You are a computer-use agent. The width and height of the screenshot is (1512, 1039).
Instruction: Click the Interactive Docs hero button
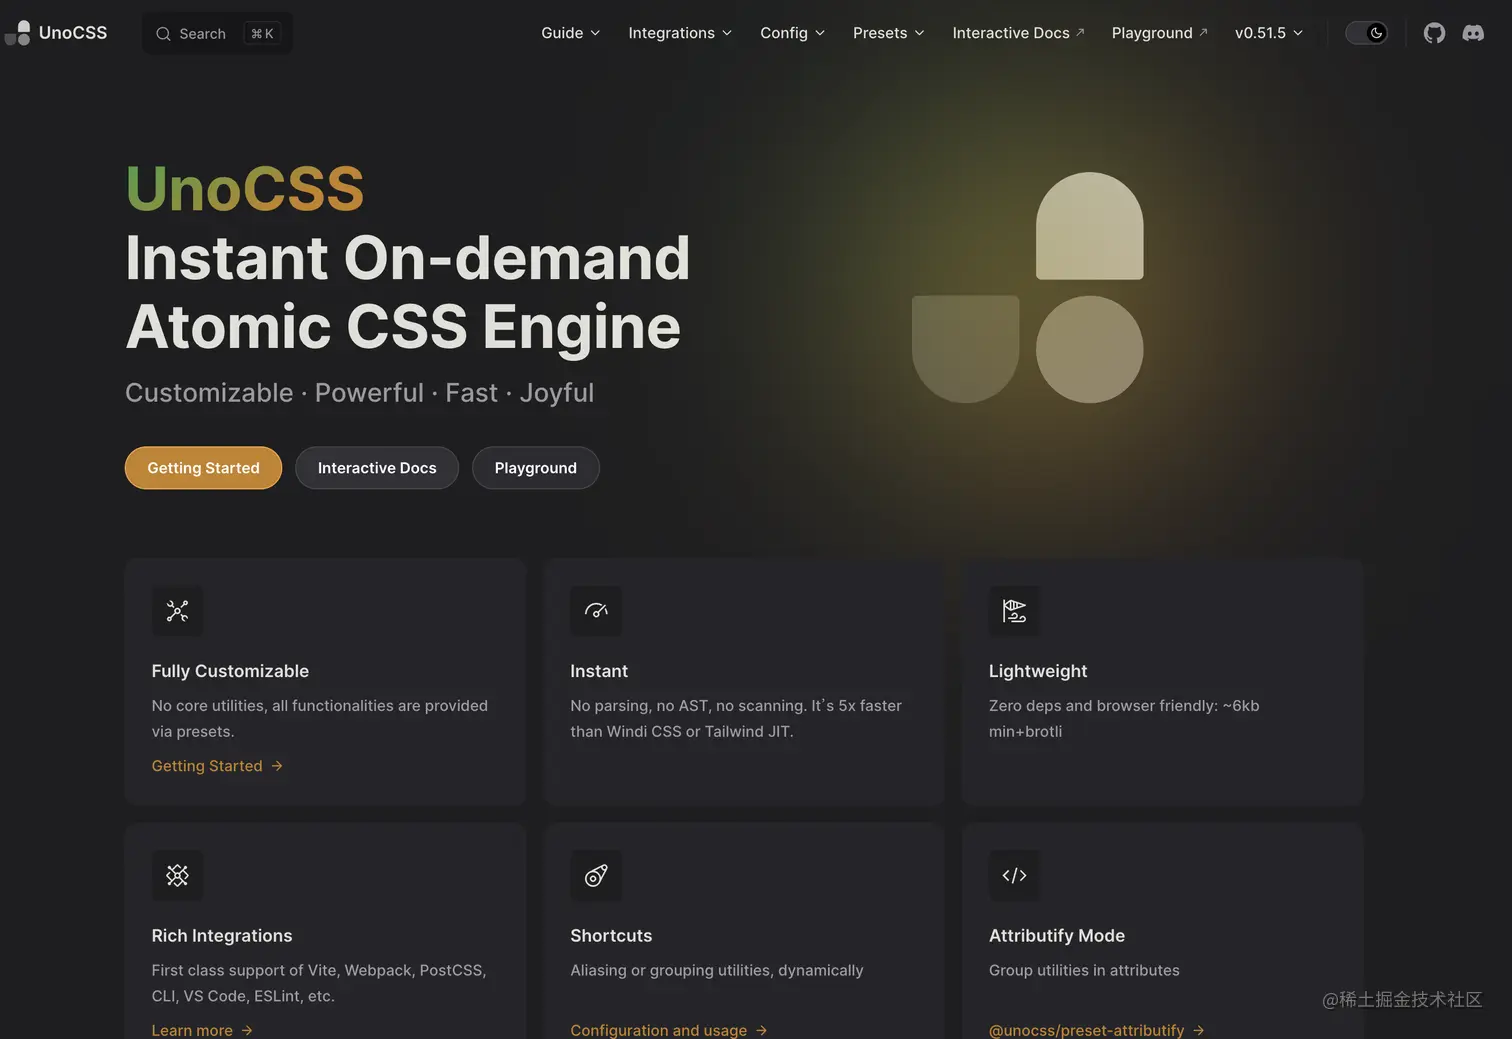click(x=377, y=468)
